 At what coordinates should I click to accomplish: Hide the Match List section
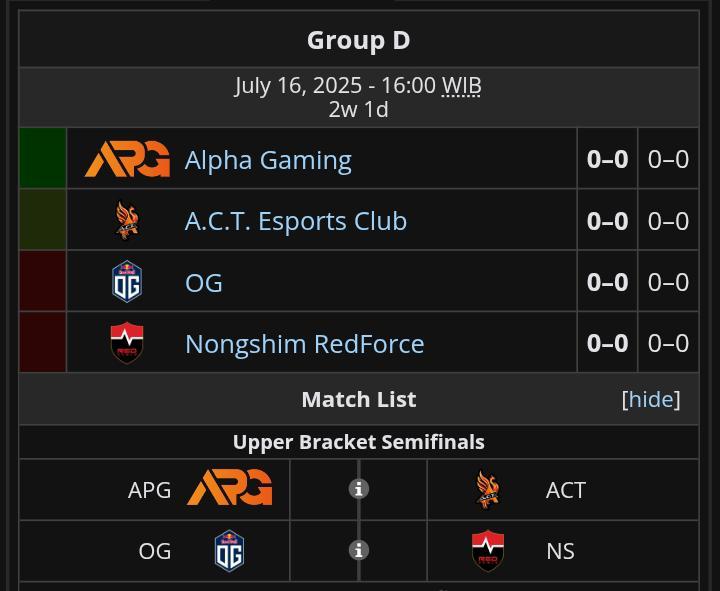point(651,399)
